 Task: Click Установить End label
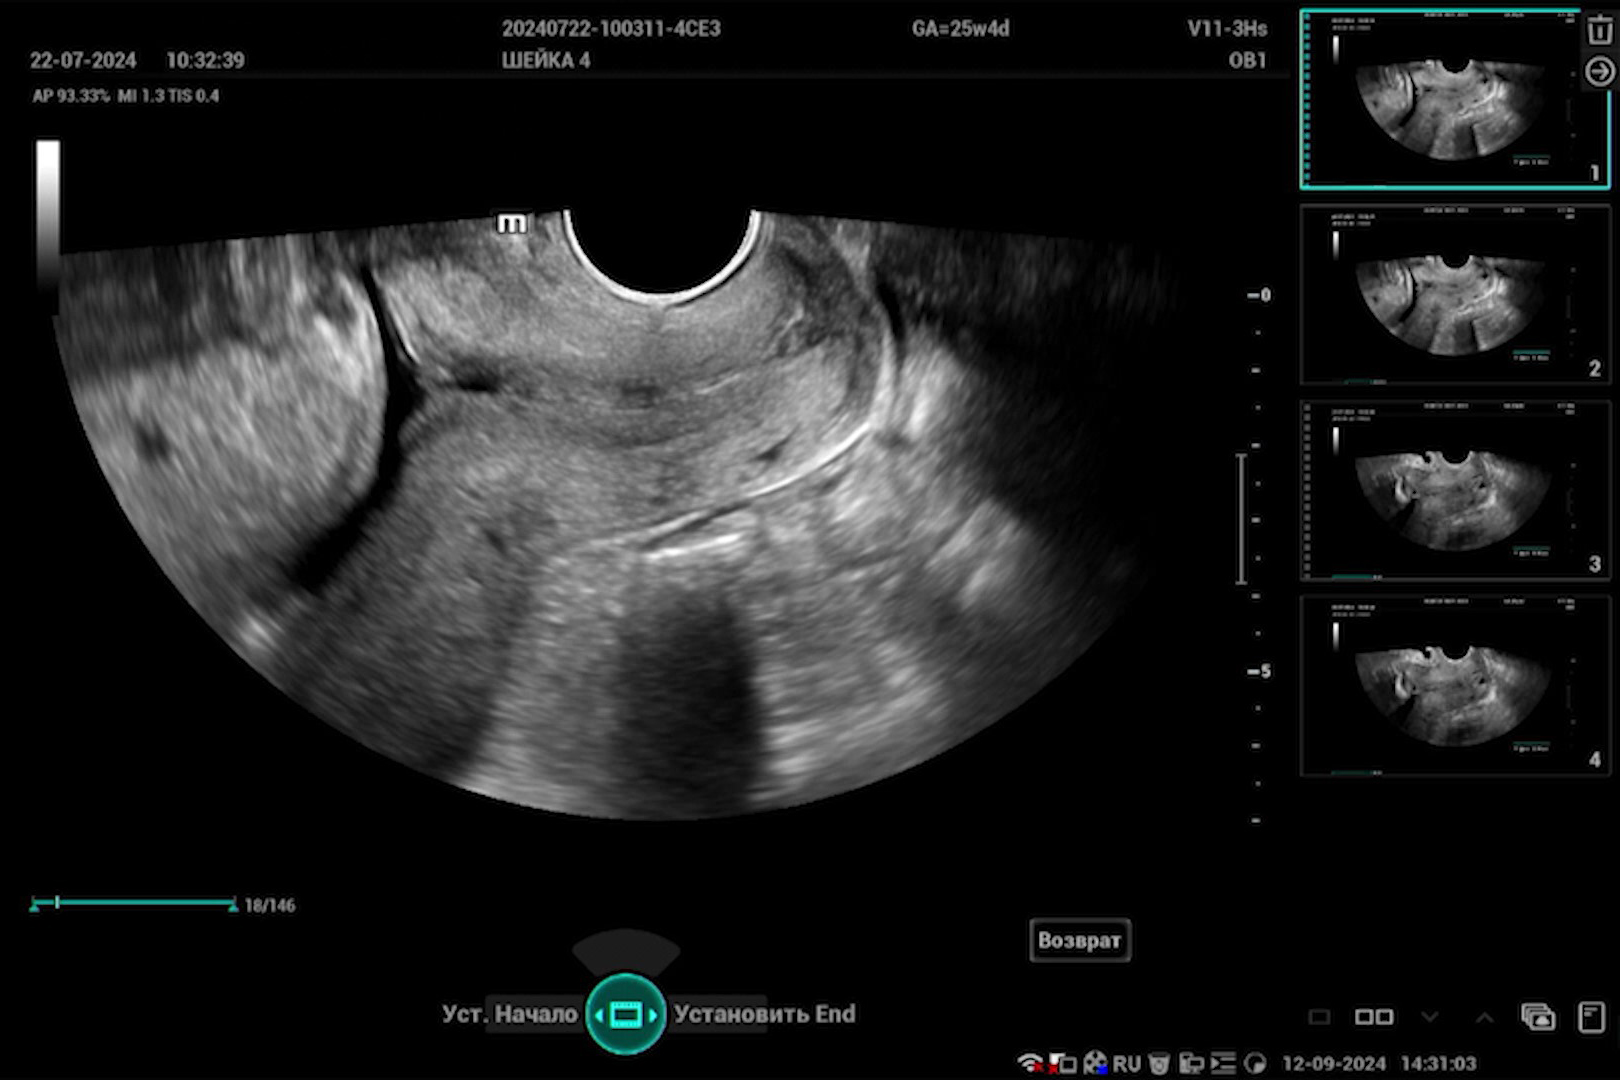[x=764, y=1014]
